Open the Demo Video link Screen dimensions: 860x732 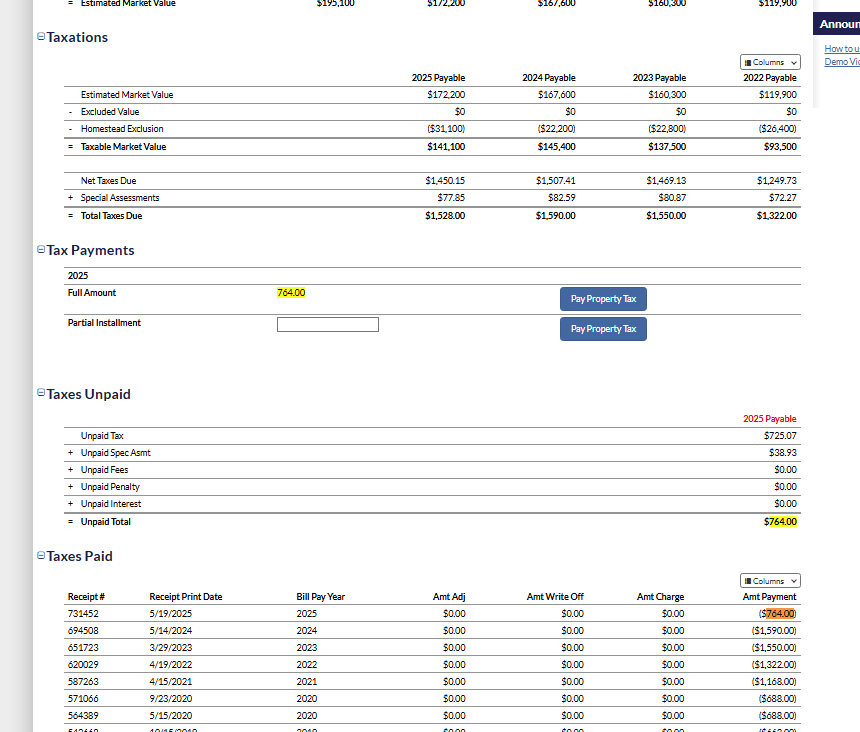click(840, 62)
